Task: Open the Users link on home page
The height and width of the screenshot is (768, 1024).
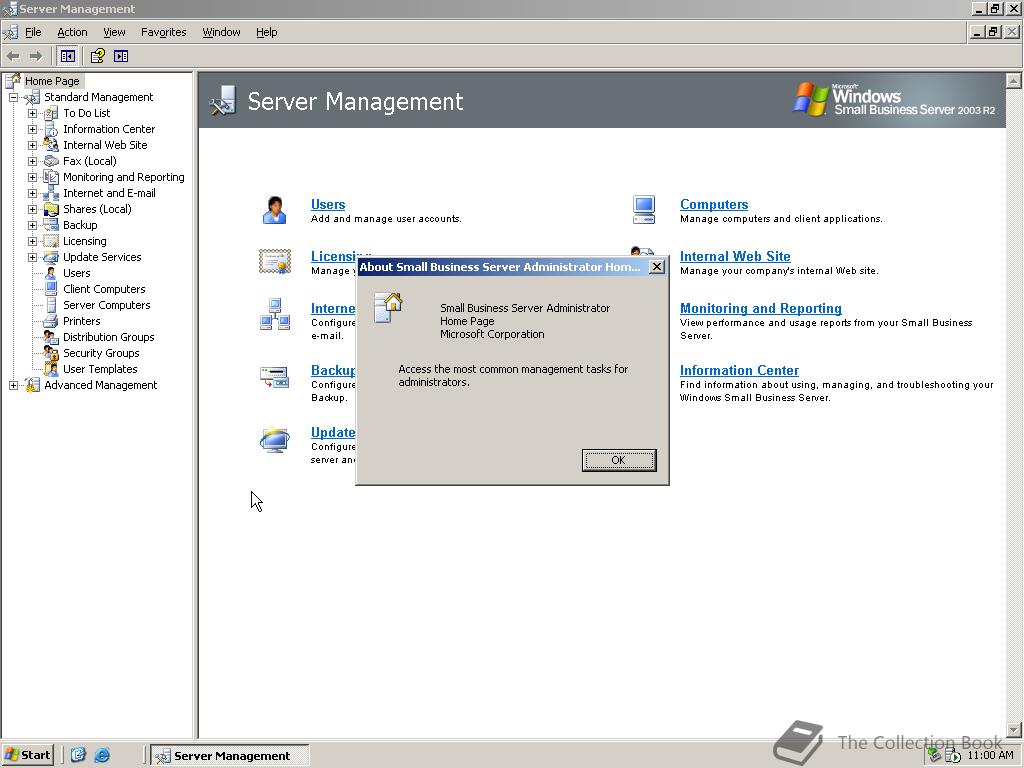Action: (328, 204)
